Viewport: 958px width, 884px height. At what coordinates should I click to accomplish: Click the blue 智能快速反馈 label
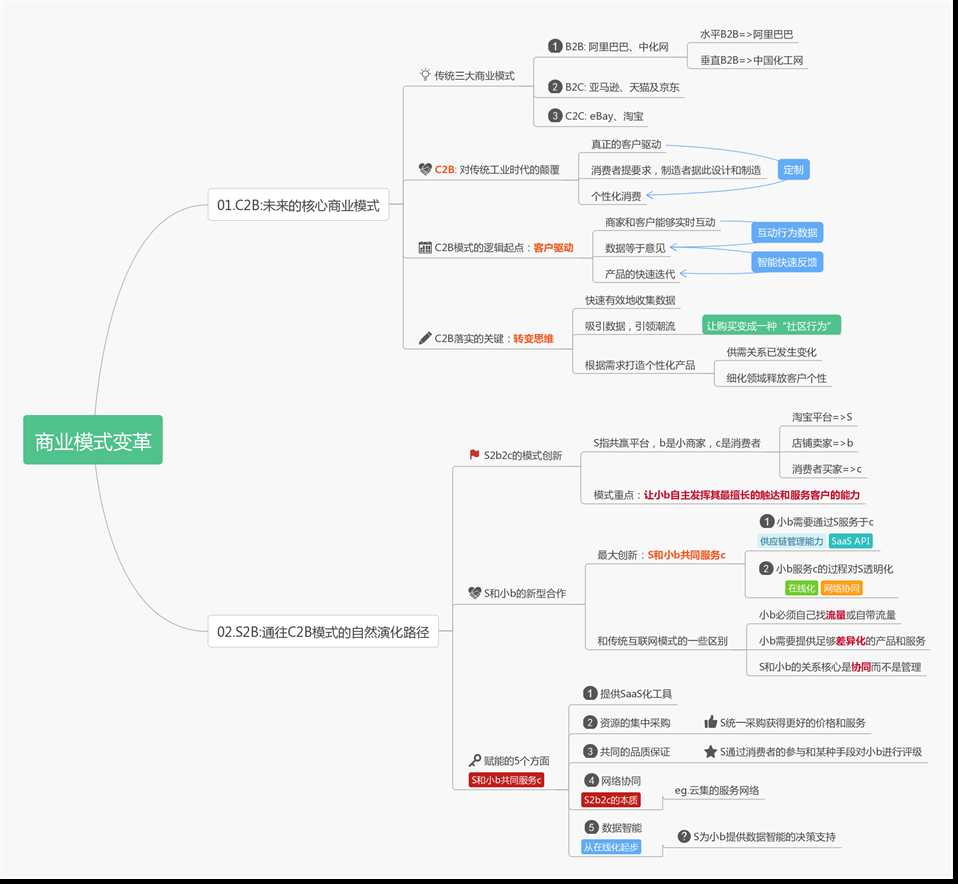tap(787, 262)
